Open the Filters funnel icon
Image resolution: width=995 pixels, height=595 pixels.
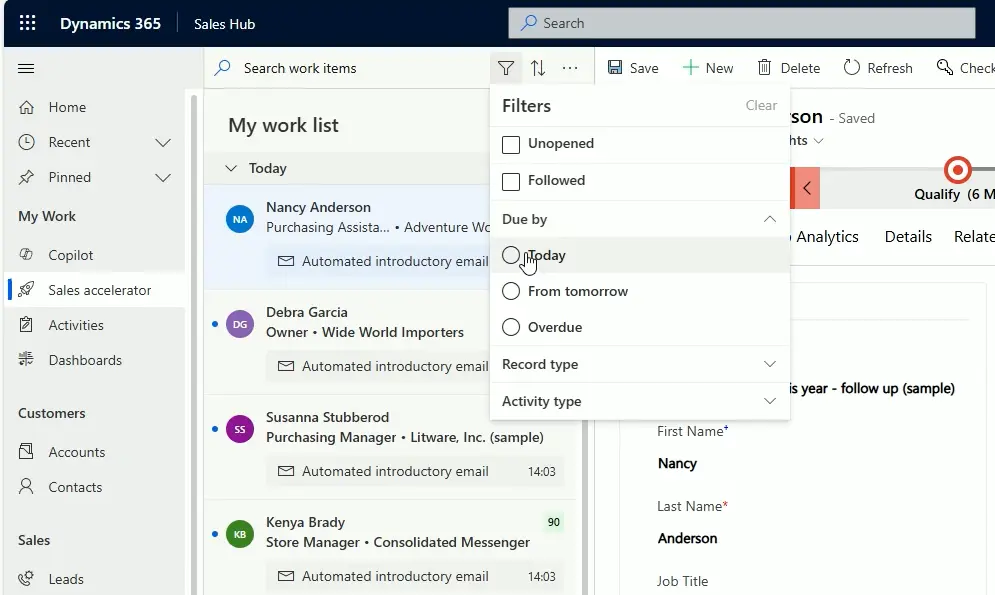click(506, 67)
